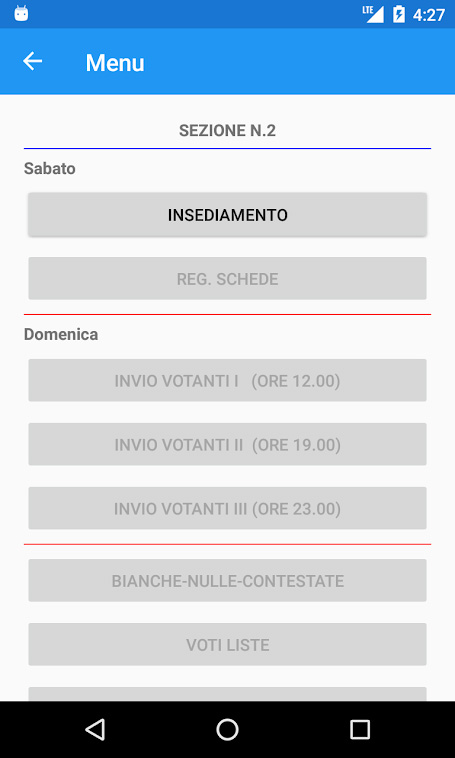Tap the back arrow in the header

coord(32,61)
